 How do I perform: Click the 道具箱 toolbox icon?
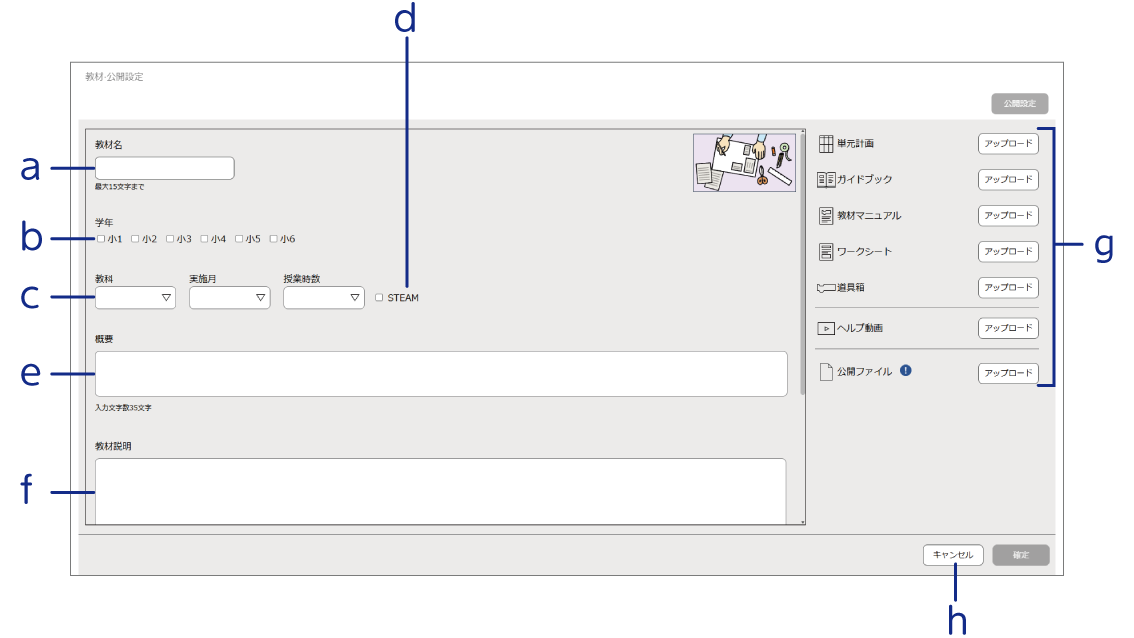tap(825, 288)
